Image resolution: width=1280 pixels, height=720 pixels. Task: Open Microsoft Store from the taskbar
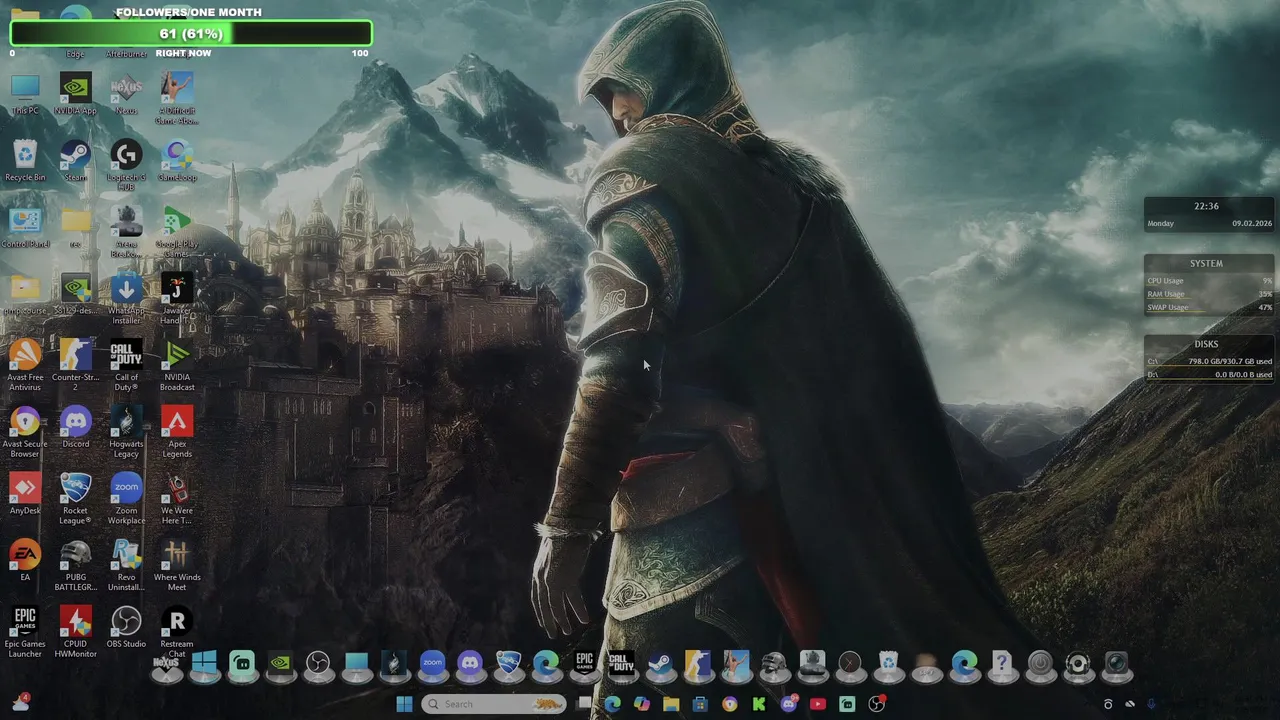700,704
